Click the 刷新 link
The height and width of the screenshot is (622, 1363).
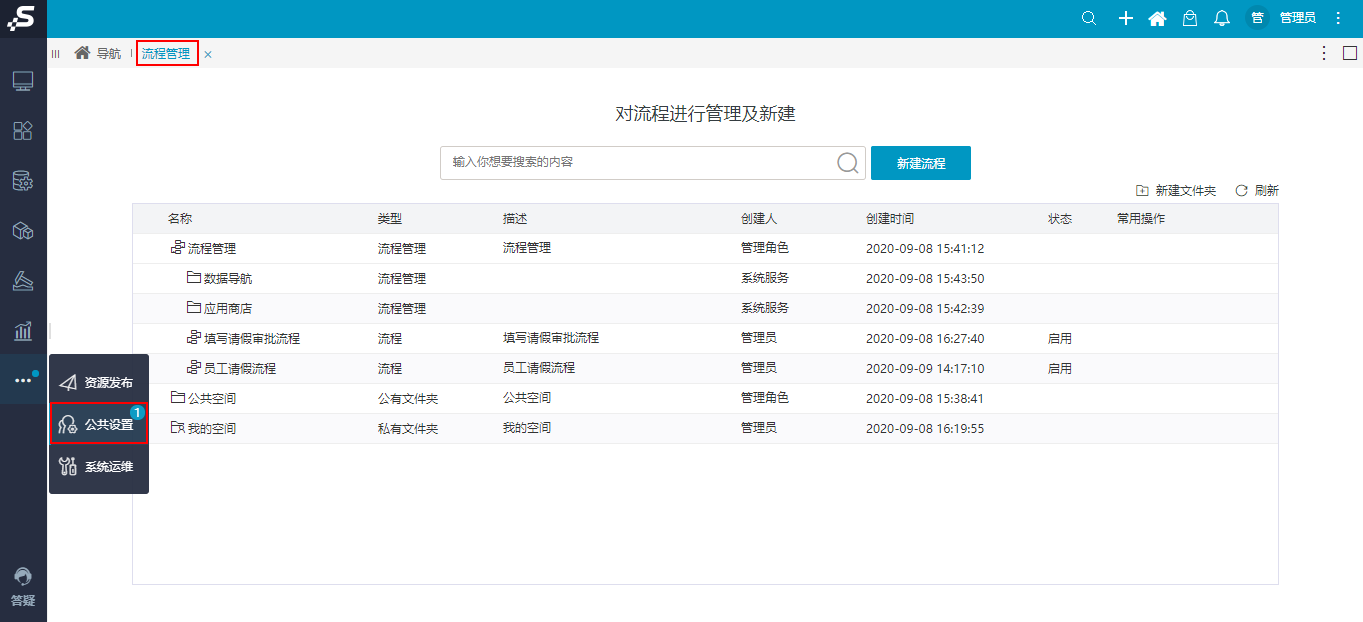point(1266,190)
